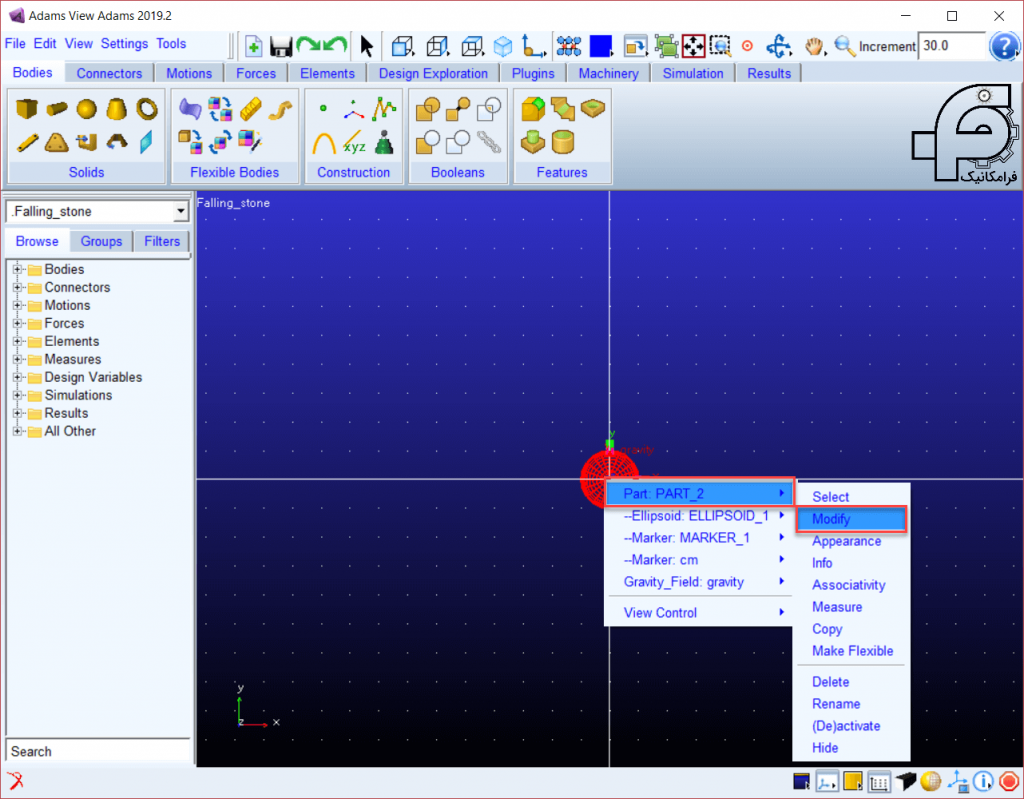Create a rigid body Box solid
Image resolution: width=1024 pixels, height=799 pixels.
pyautogui.click(x=27, y=108)
